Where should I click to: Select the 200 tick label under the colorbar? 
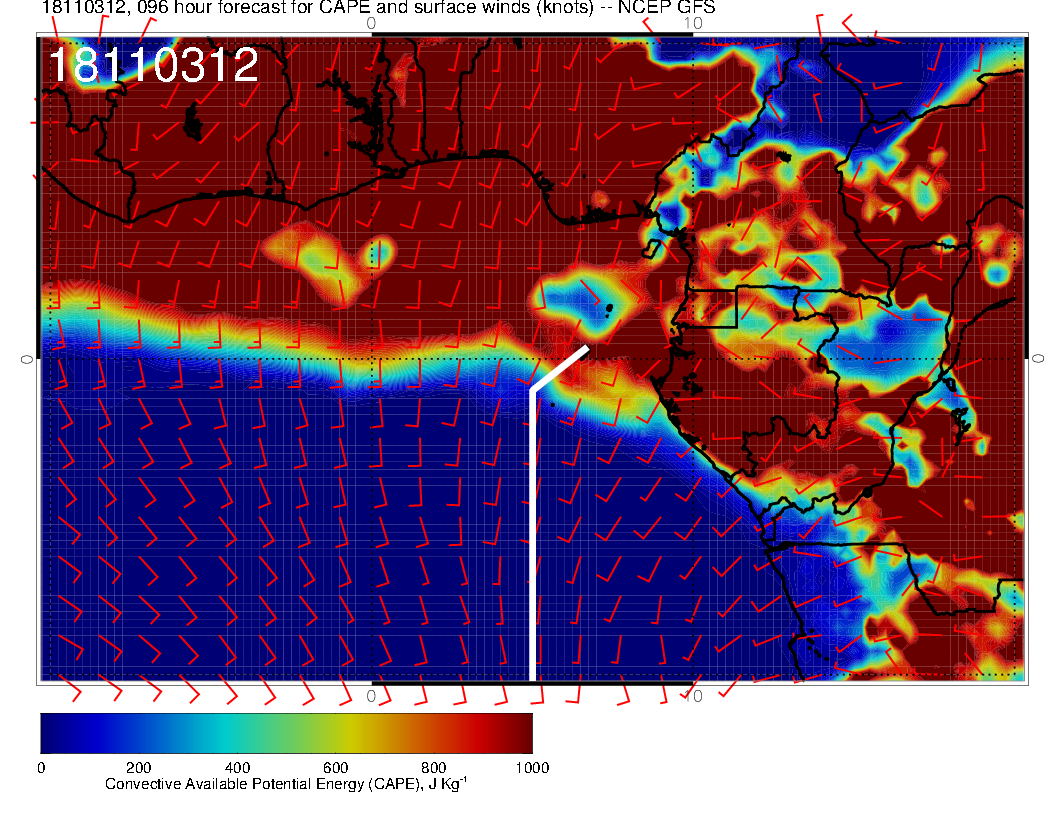(x=138, y=768)
